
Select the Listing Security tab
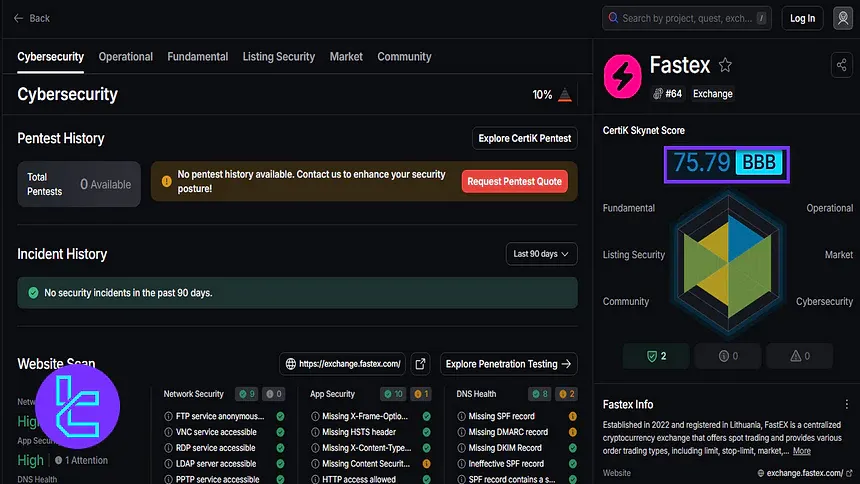pos(279,57)
